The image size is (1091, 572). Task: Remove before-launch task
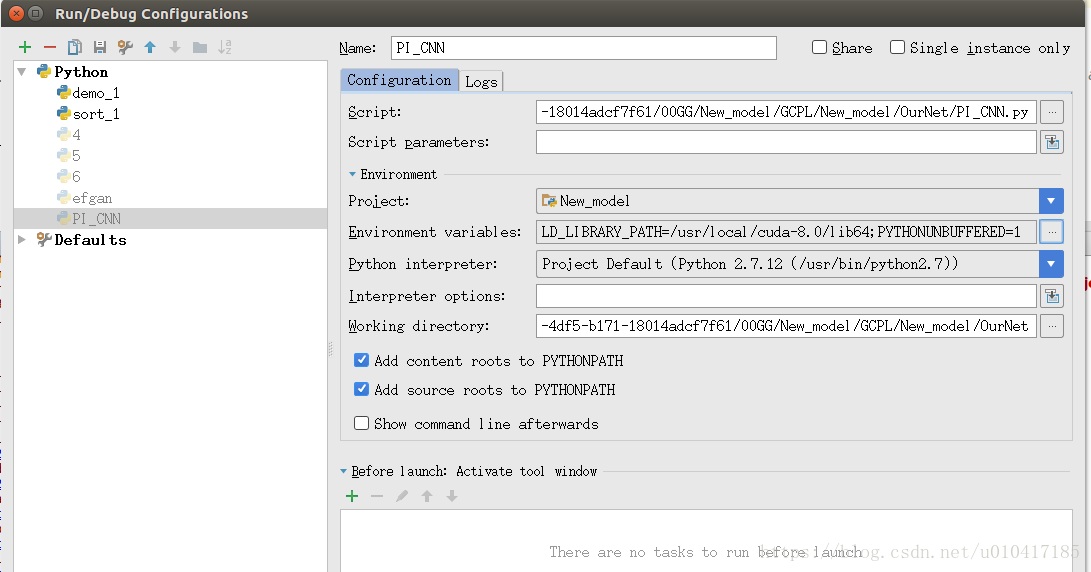[x=377, y=496]
